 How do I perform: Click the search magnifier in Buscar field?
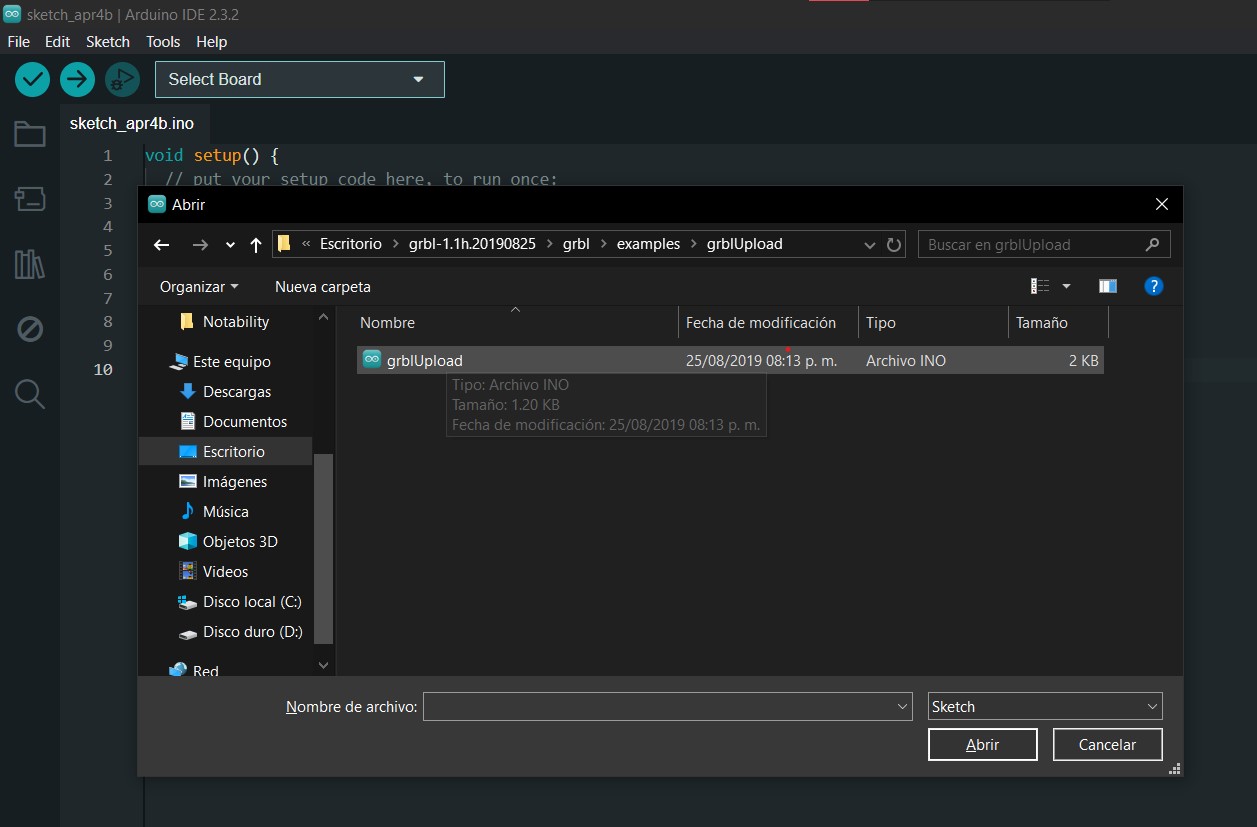pos(1152,244)
